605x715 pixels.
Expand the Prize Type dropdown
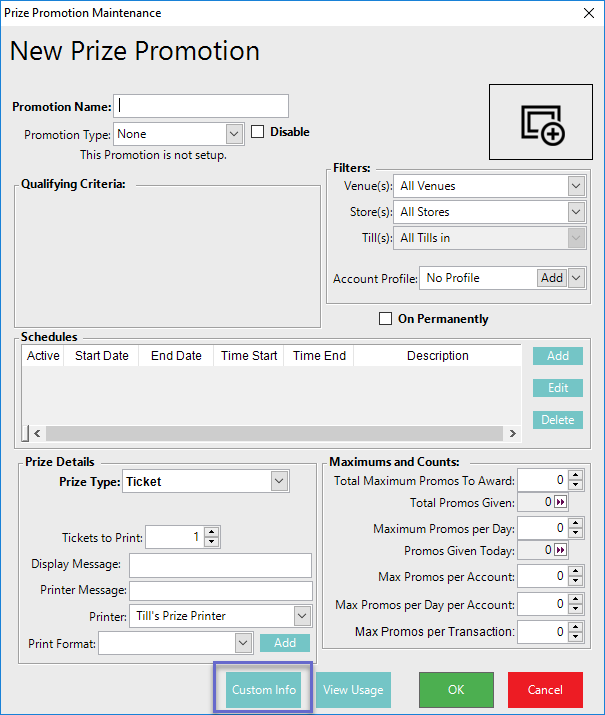[279, 482]
